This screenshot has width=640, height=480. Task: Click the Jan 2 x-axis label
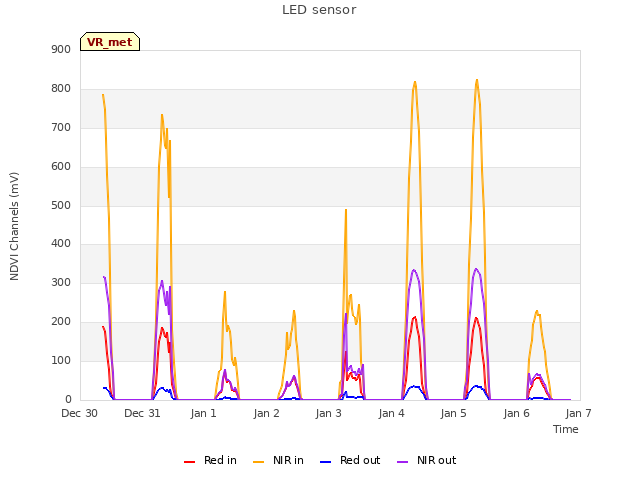[266, 413]
